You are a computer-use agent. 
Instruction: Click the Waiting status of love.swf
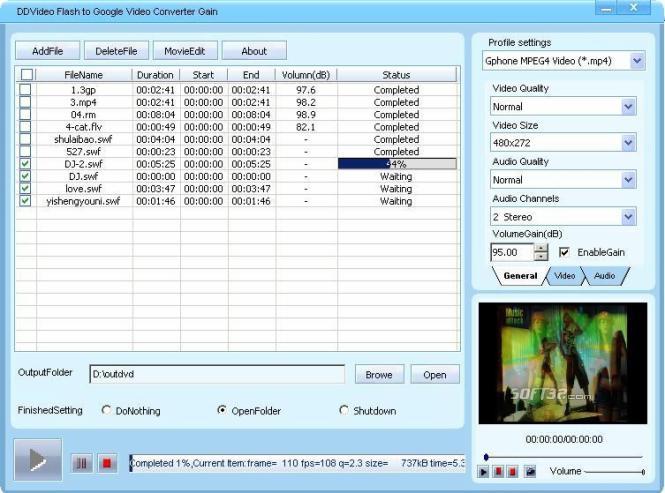(396, 188)
